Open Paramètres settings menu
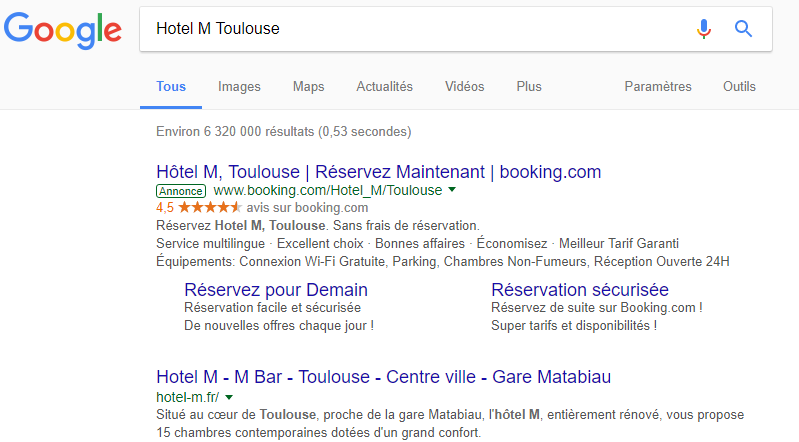The image size is (799, 442). click(658, 87)
